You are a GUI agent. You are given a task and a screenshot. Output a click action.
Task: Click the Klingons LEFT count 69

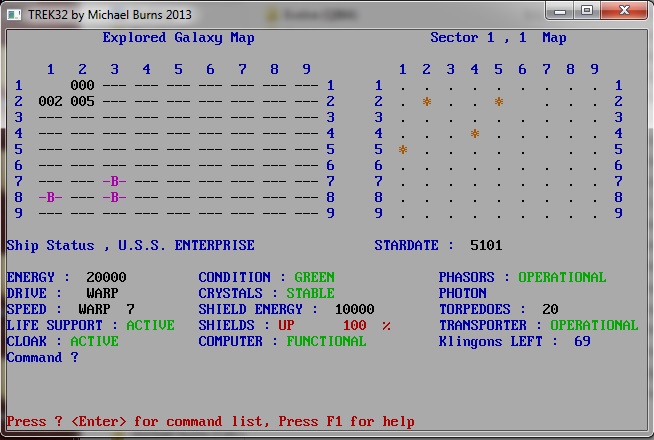click(582, 341)
